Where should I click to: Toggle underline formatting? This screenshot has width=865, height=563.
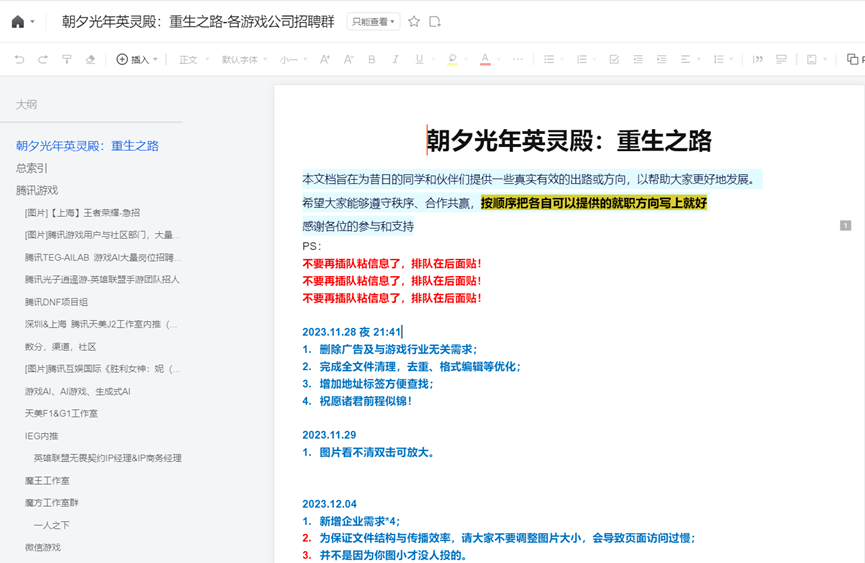pos(419,60)
